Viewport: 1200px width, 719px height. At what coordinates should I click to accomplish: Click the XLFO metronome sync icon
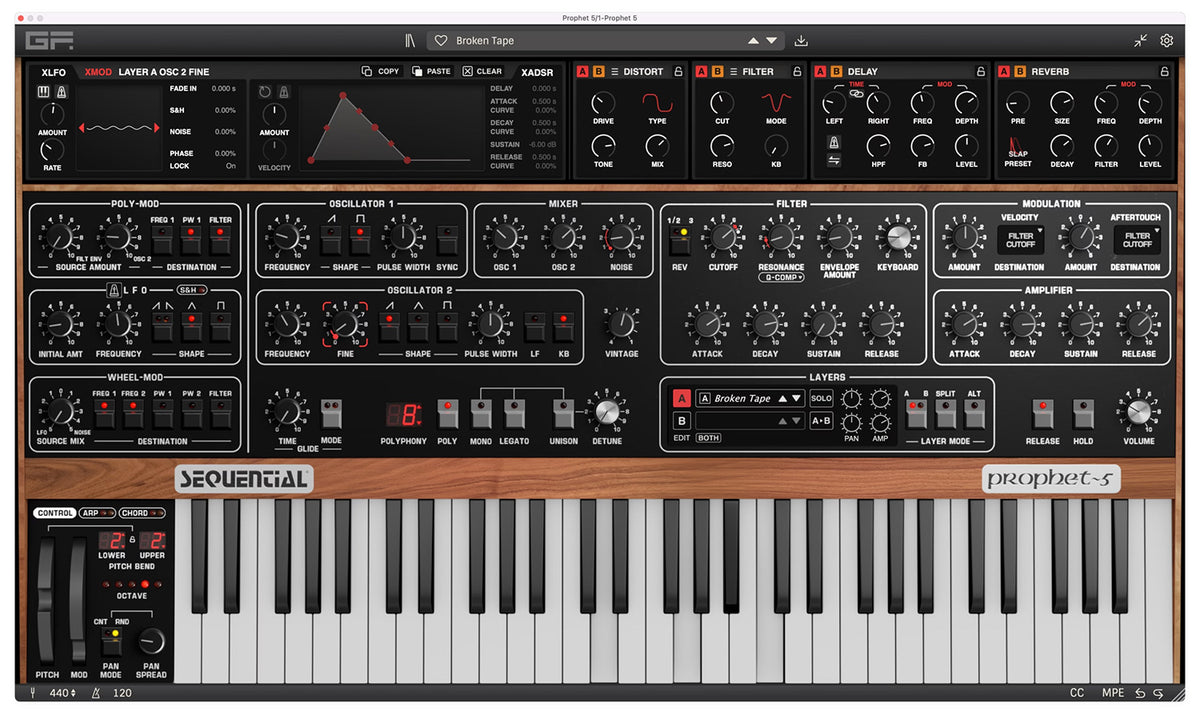[x=61, y=92]
